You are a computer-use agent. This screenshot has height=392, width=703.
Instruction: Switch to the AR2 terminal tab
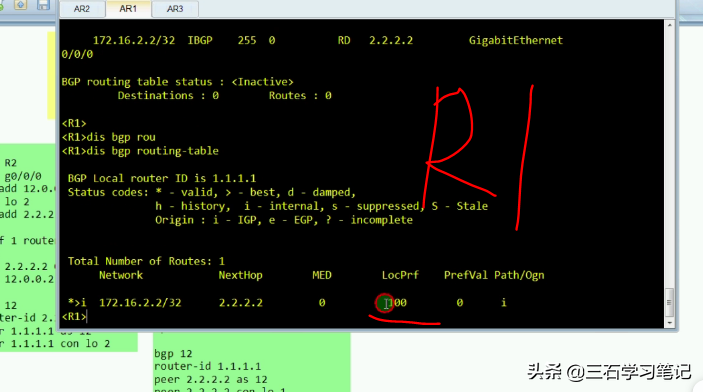click(x=82, y=9)
